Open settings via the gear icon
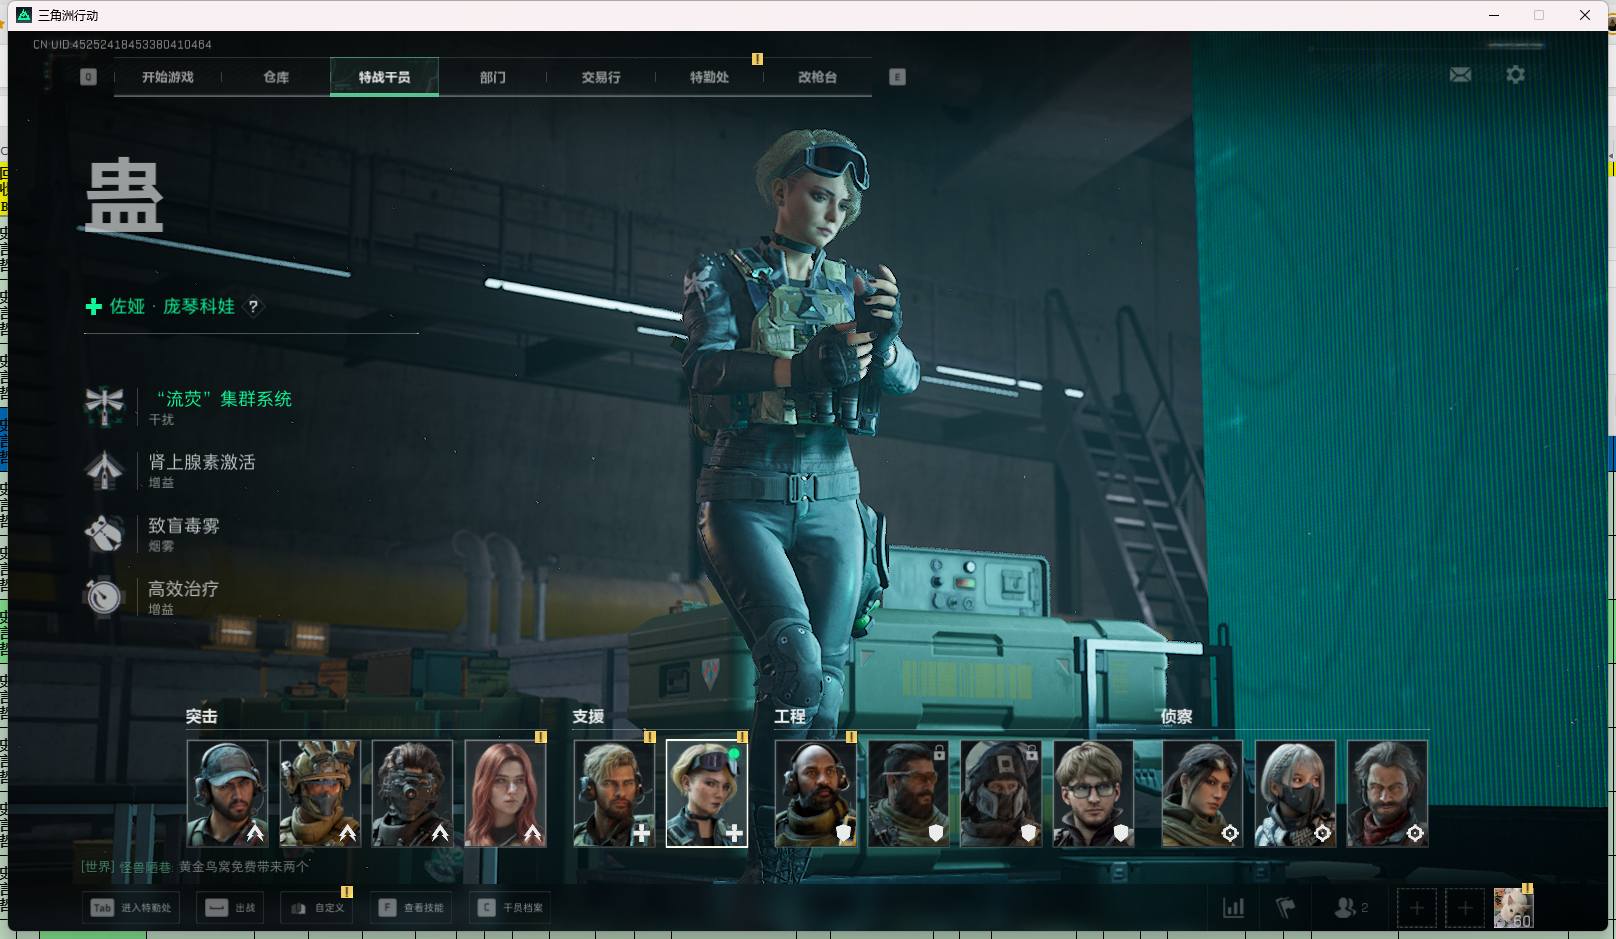Screen dimensions: 1616x939 coord(1515,75)
